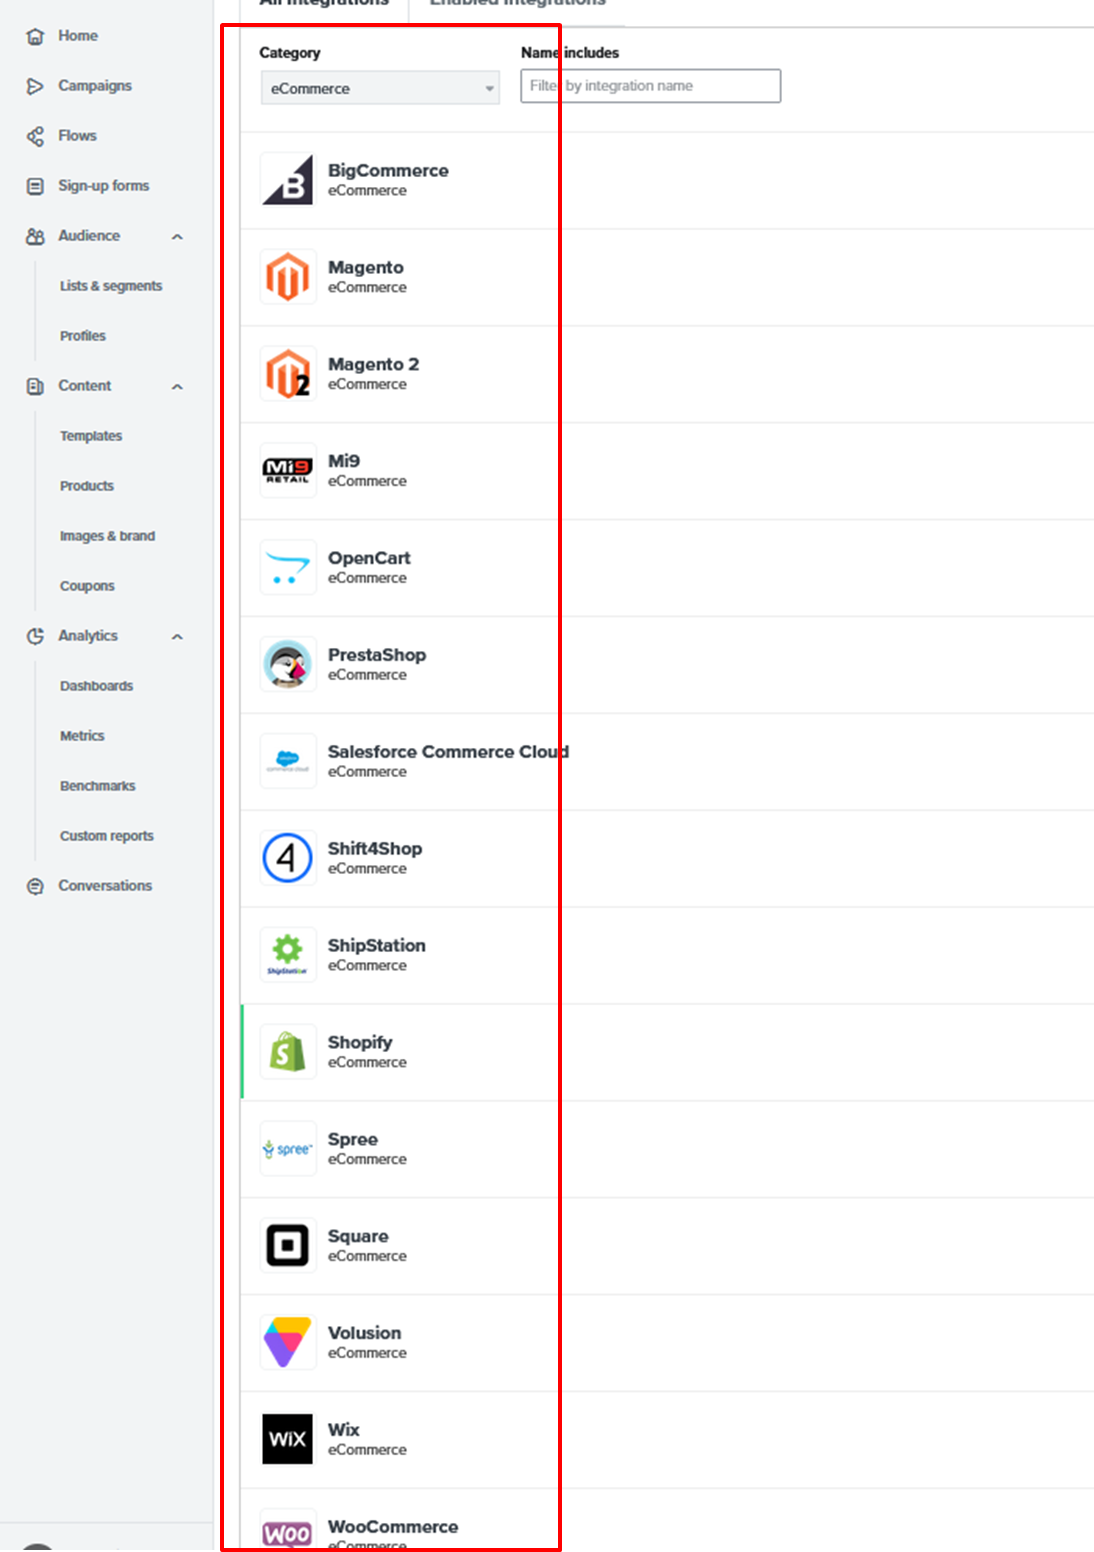Viewport: 1094px width, 1552px height.
Task: Click the Magento 2 logo icon
Action: (288, 374)
